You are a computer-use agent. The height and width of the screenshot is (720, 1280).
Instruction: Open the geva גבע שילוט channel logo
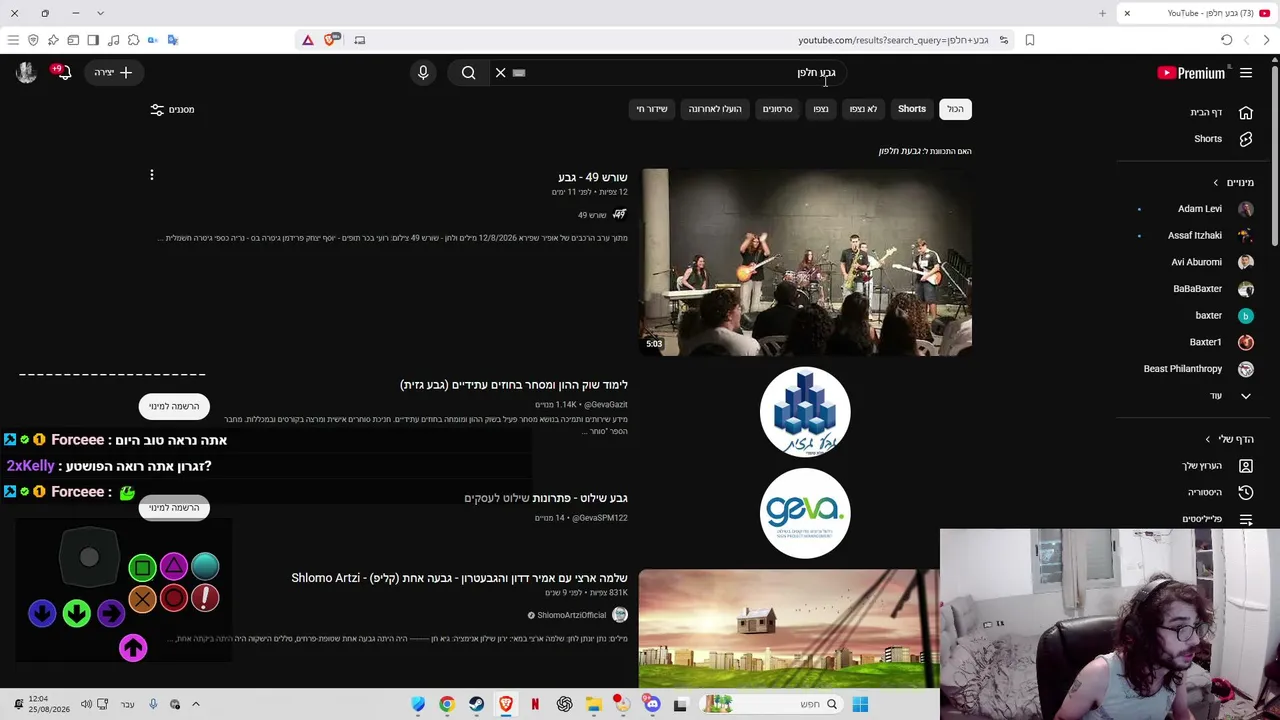[805, 513]
